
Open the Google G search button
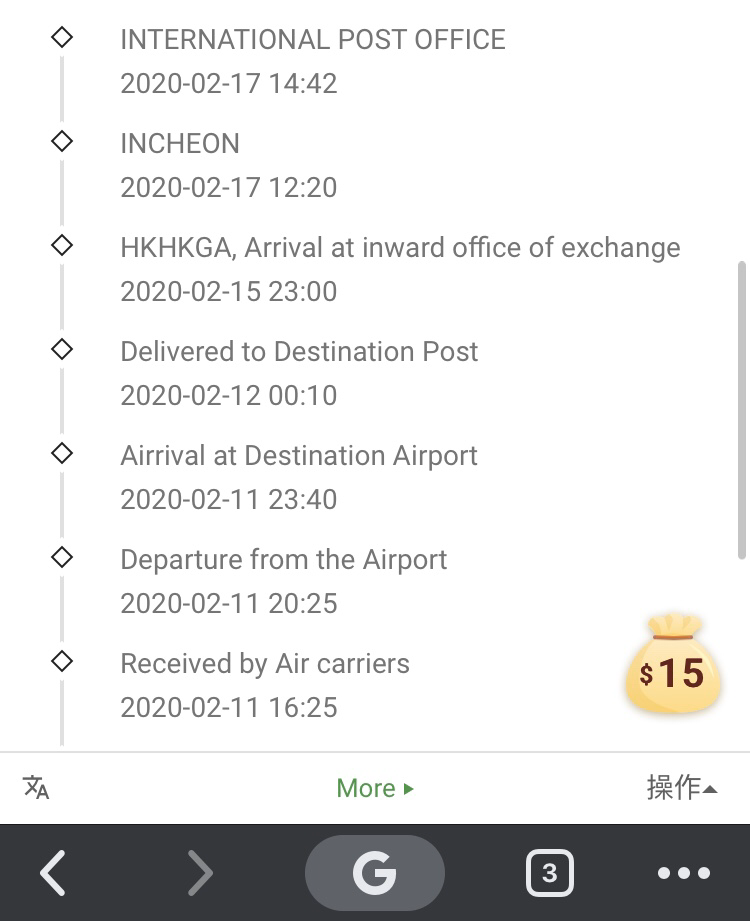pyautogui.click(x=375, y=873)
